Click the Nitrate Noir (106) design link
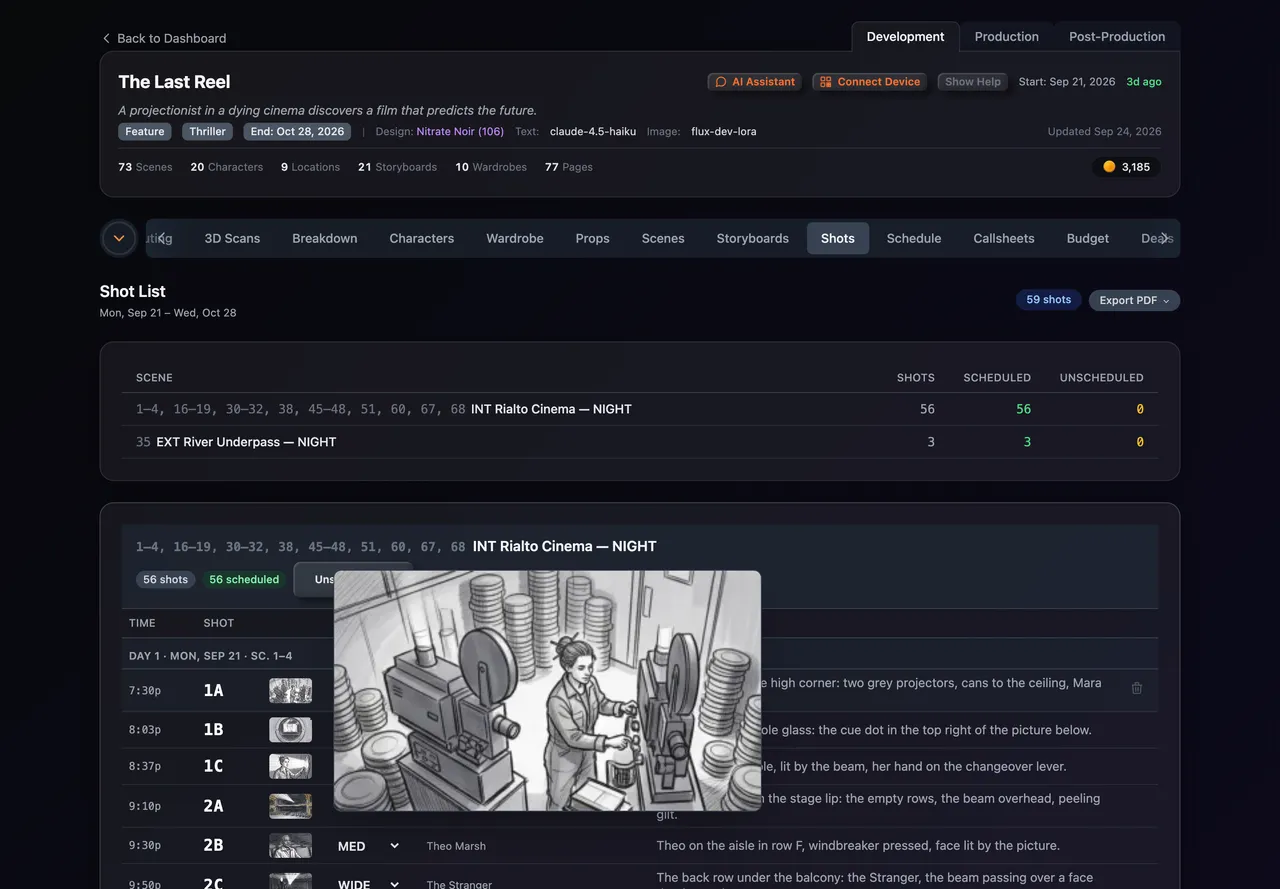 pyautogui.click(x=460, y=132)
